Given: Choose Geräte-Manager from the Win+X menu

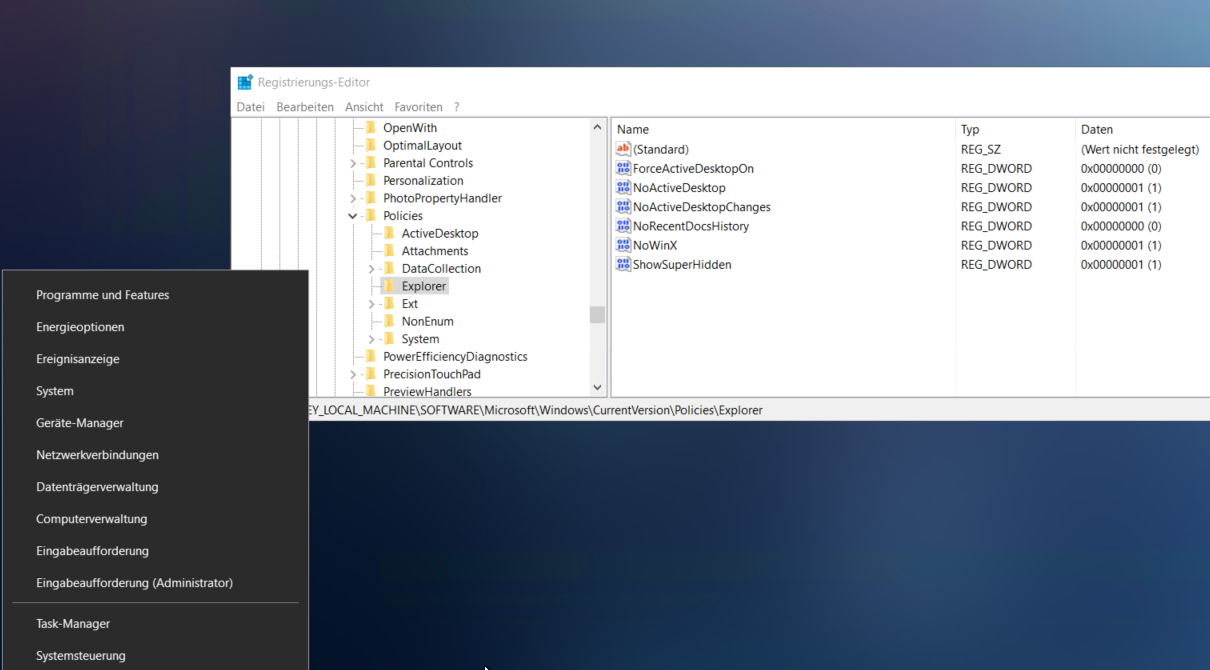Looking at the screenshot, I should pos(80,423).
